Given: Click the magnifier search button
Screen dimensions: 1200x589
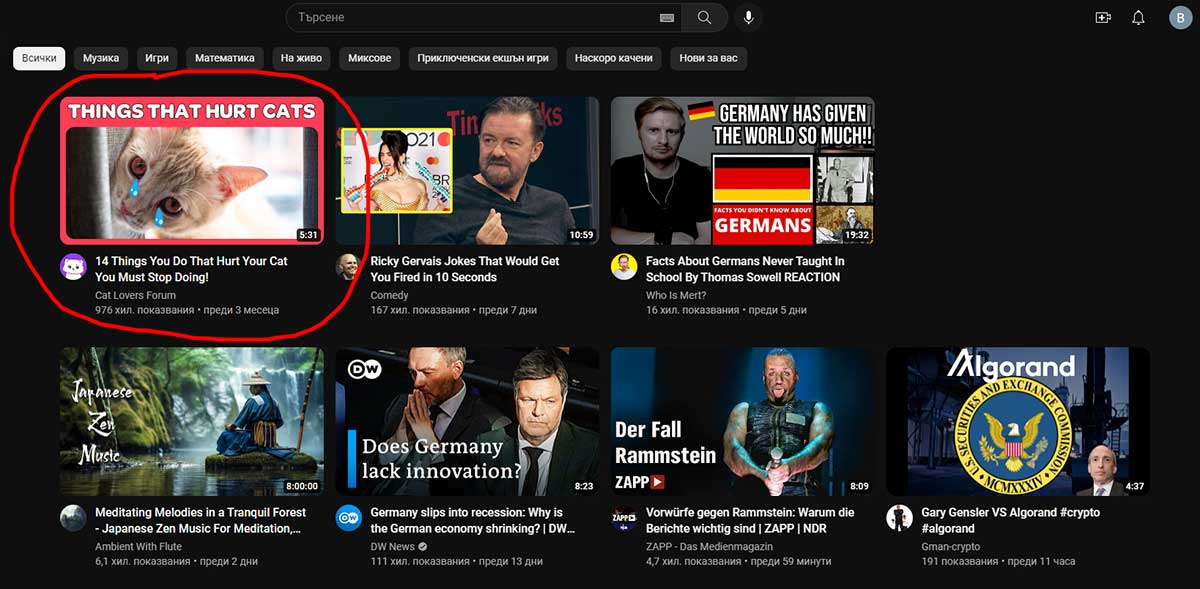Looking at the screenshot, I should coord(705,17).
